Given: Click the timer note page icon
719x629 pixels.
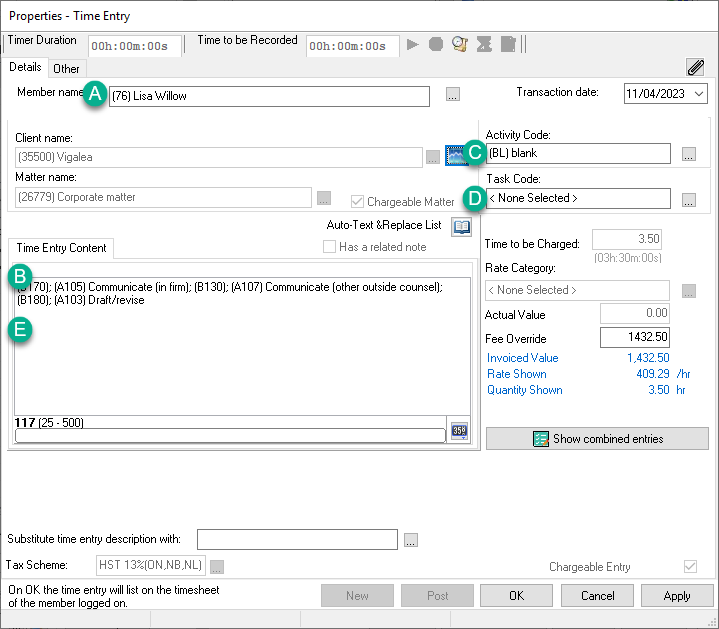Looking at the screenshot, I should tap(508, 44).
